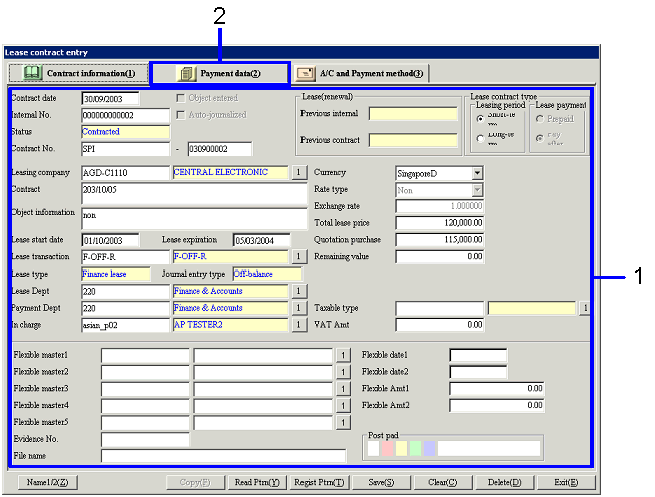Switch to the Payment data(2) tab
Image resolution: width=655 pixels, height=497 pixels.
coord(220,74)
